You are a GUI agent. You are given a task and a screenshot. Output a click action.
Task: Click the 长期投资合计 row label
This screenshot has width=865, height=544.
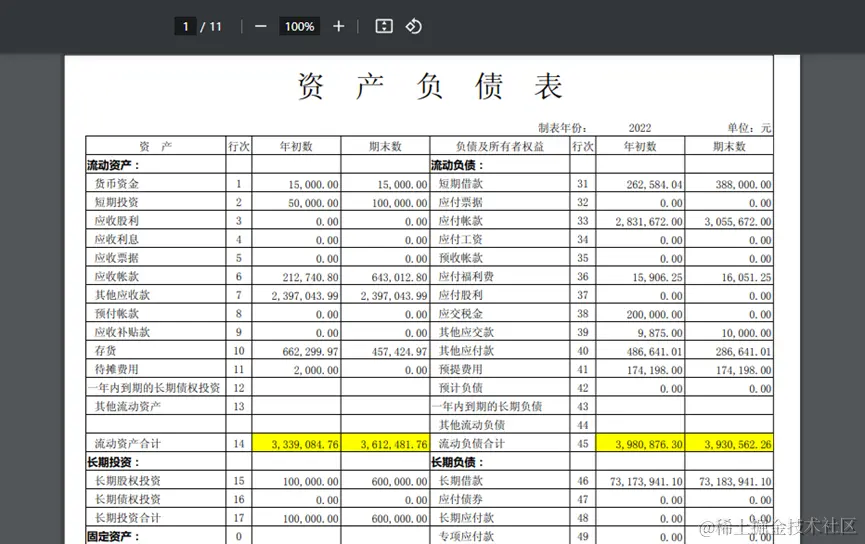(128, 518)
